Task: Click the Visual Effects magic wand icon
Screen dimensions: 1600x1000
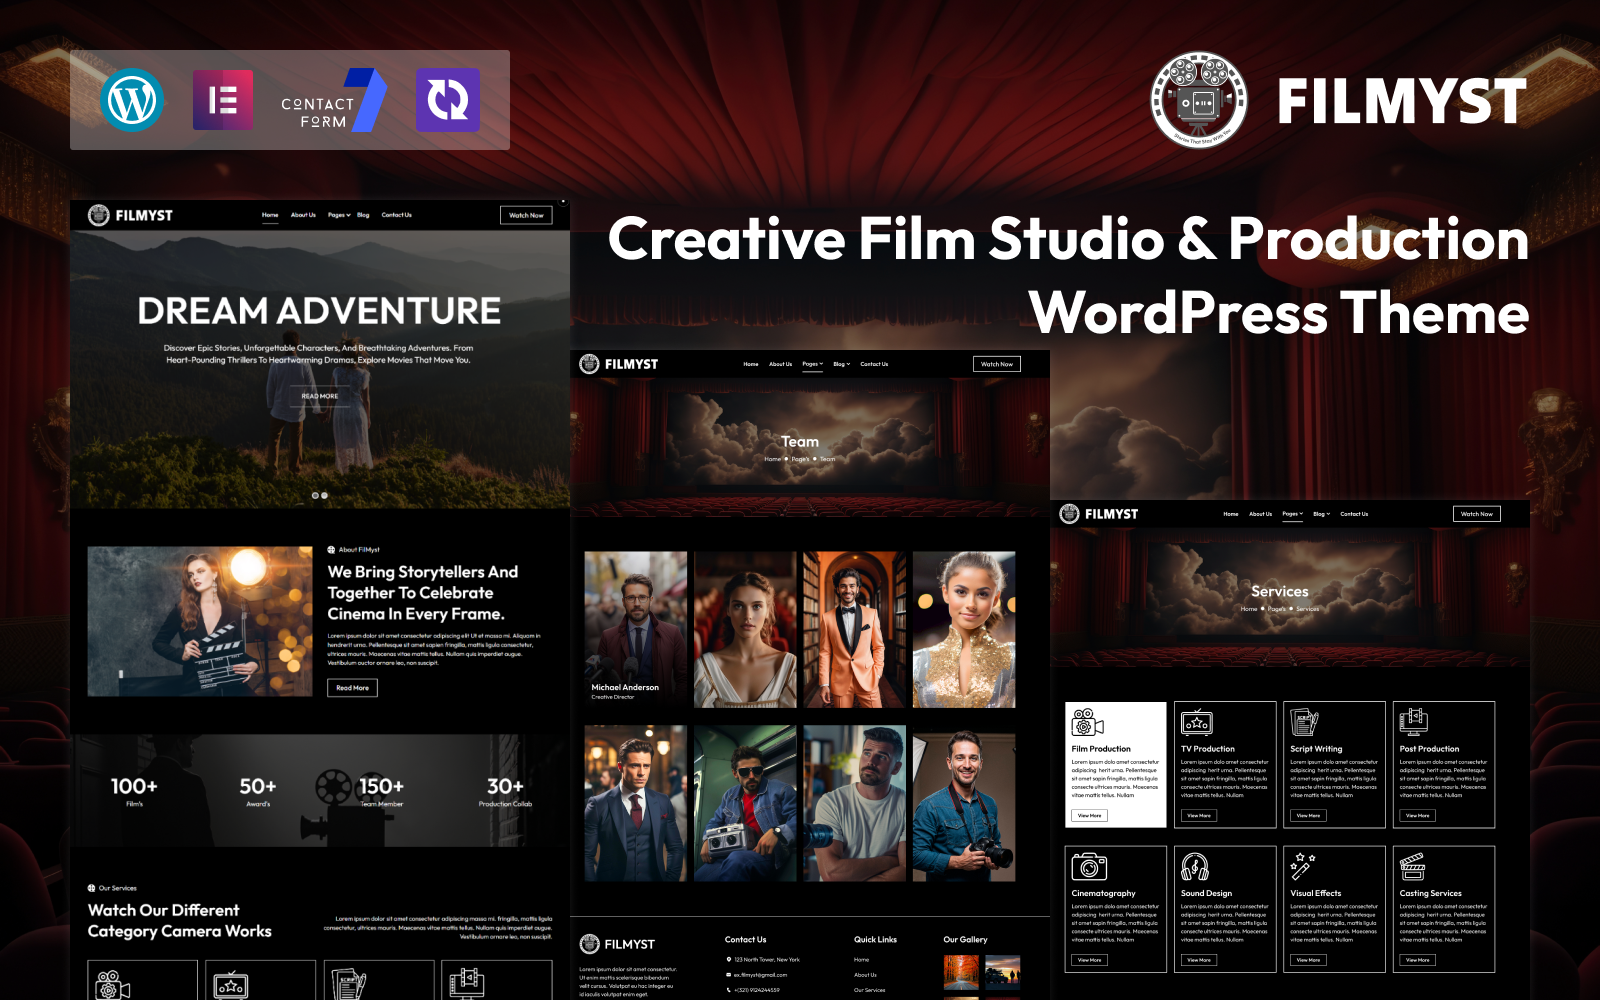Action: click(x=1303, y=866)
